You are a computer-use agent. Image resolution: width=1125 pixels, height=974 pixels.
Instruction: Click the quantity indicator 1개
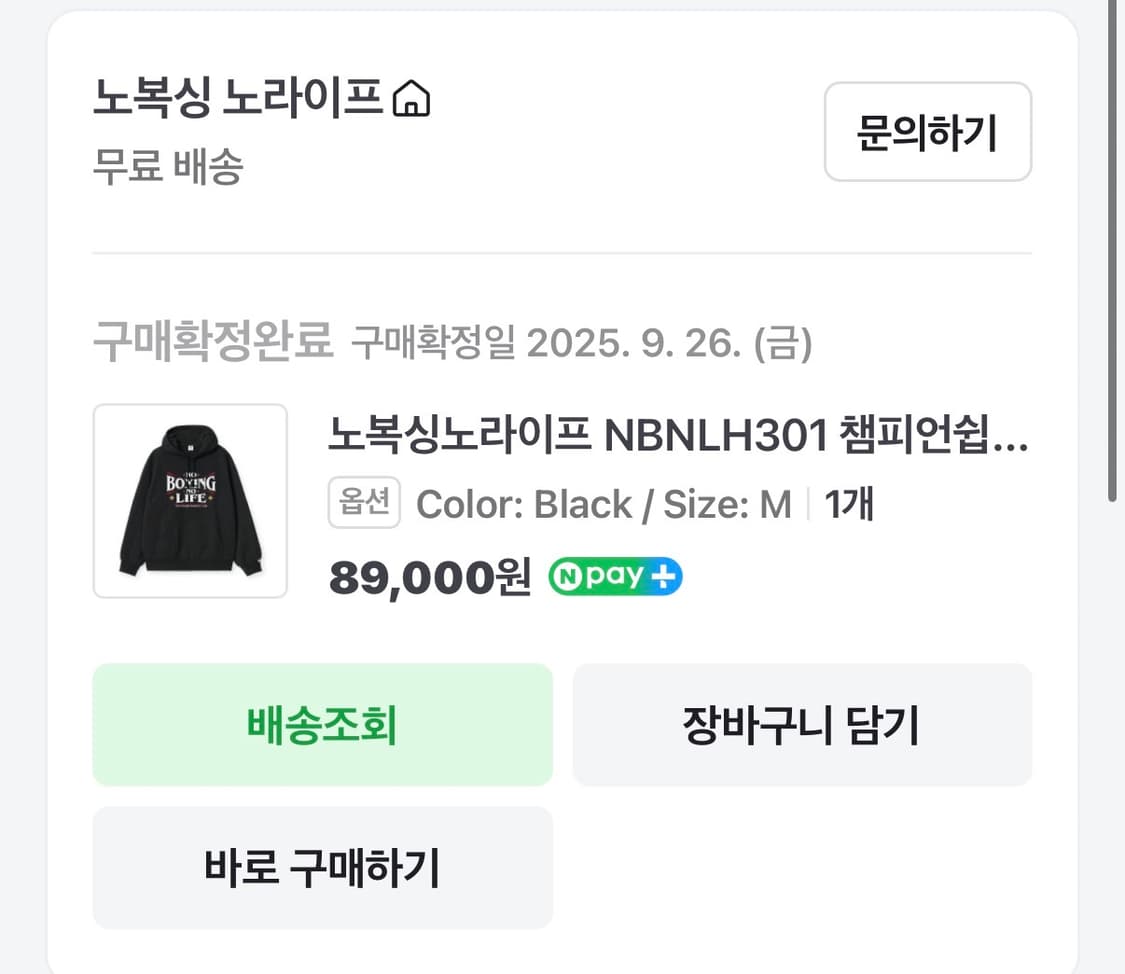[x=849, y=504]
